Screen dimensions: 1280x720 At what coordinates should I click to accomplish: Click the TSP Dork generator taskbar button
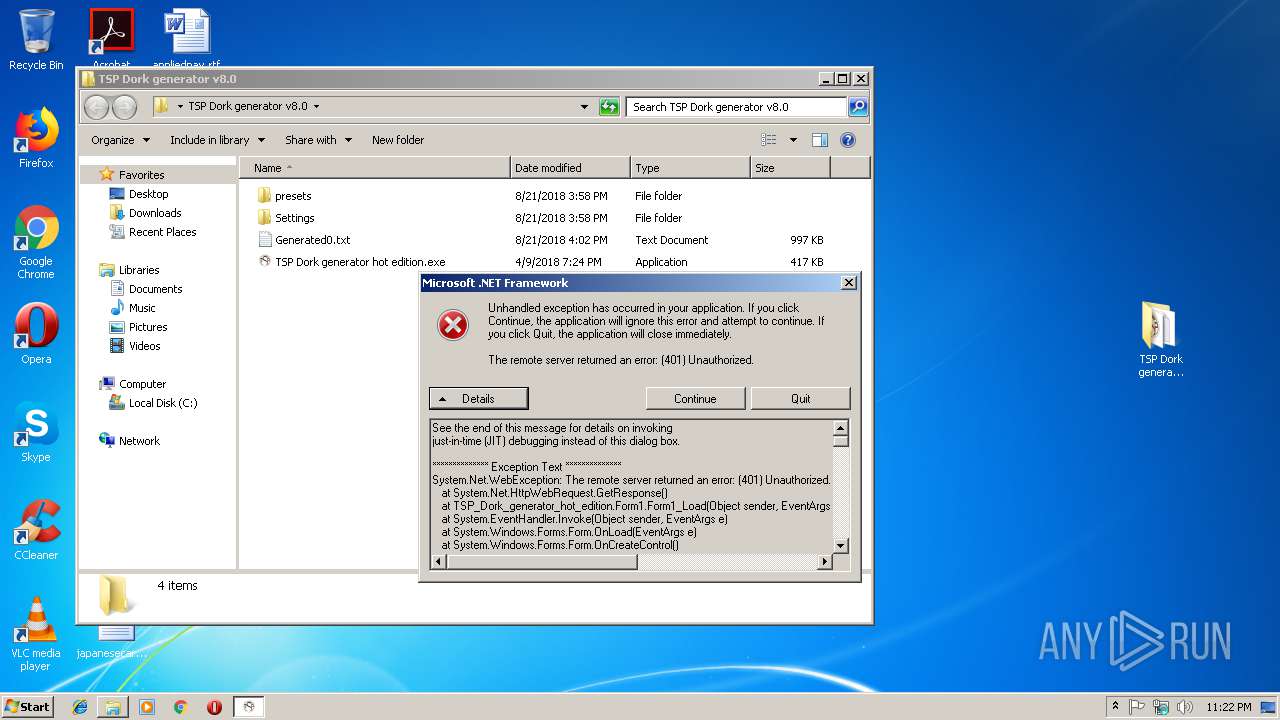(249, 707)
